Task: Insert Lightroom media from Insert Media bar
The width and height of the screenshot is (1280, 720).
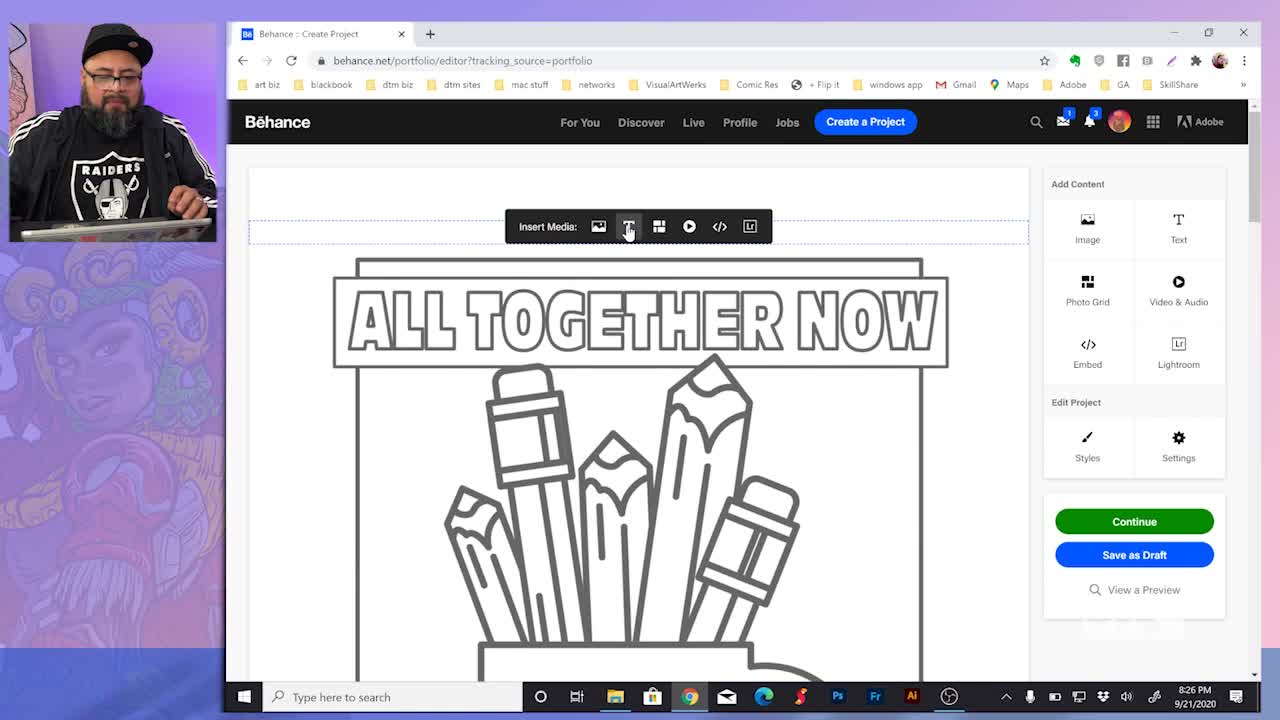Action: pyautogui.click(x=750, y=226)
